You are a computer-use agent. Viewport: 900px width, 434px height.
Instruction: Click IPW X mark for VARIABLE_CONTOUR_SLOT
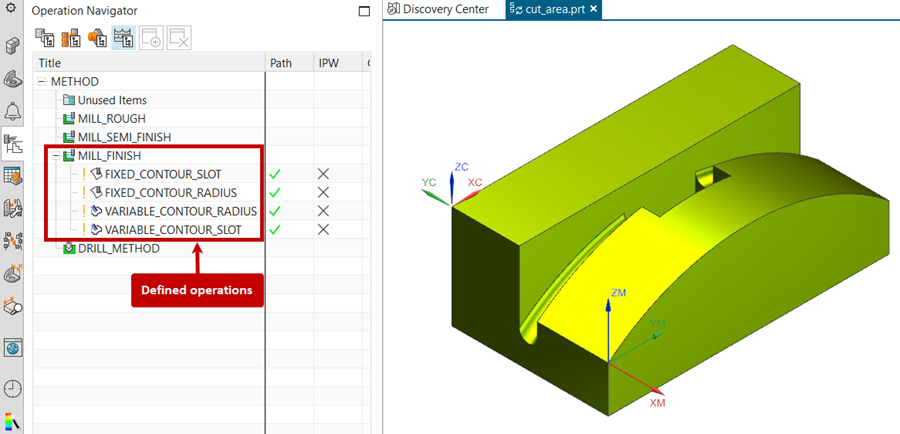324,230
